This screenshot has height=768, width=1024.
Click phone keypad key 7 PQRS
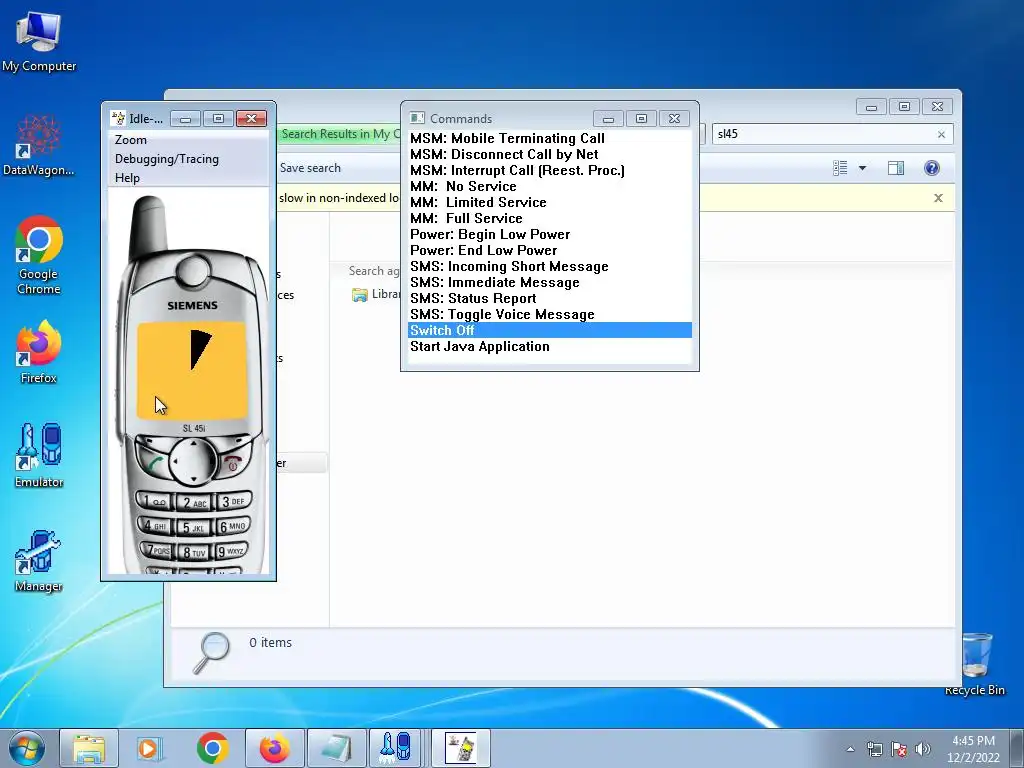(157, 551)
